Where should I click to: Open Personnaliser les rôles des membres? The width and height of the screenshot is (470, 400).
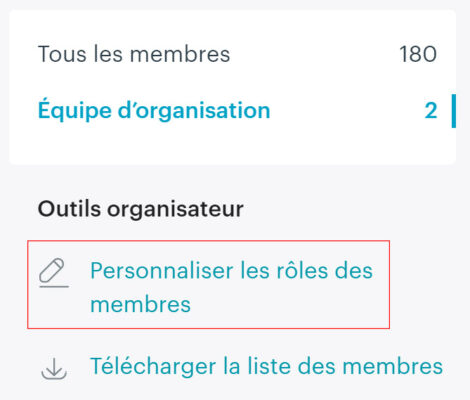[208, 284]
